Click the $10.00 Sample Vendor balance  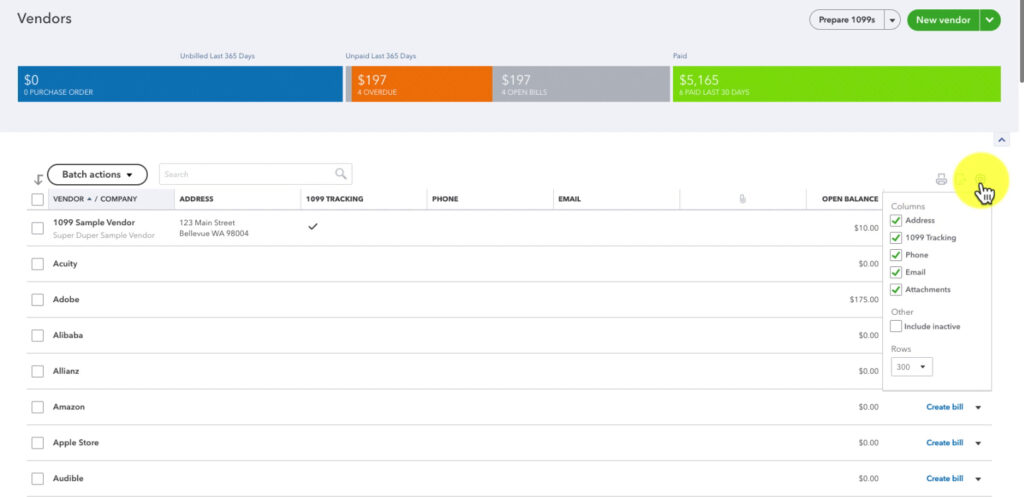[x=867, y=228]
